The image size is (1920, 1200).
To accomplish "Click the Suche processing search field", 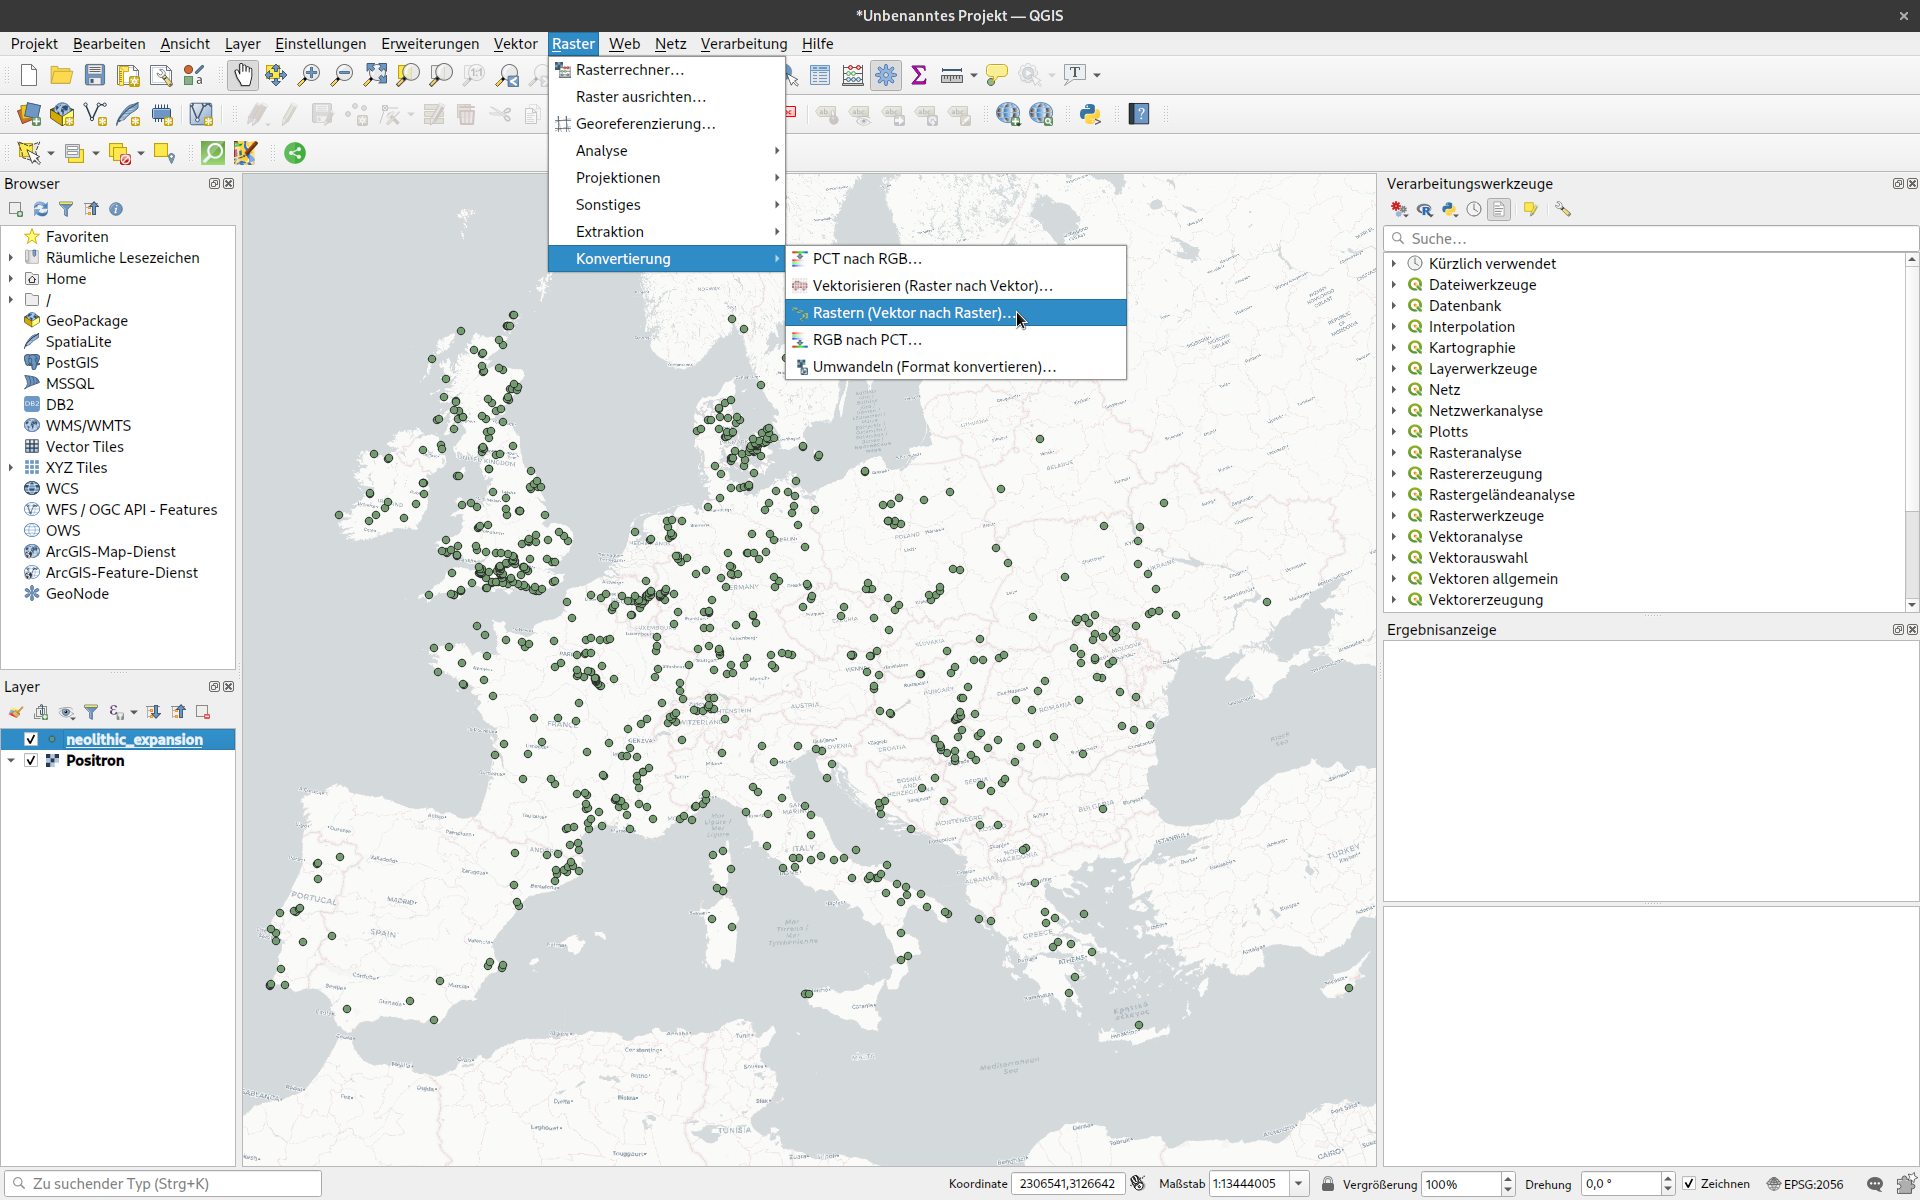I will pos(1650,239).
